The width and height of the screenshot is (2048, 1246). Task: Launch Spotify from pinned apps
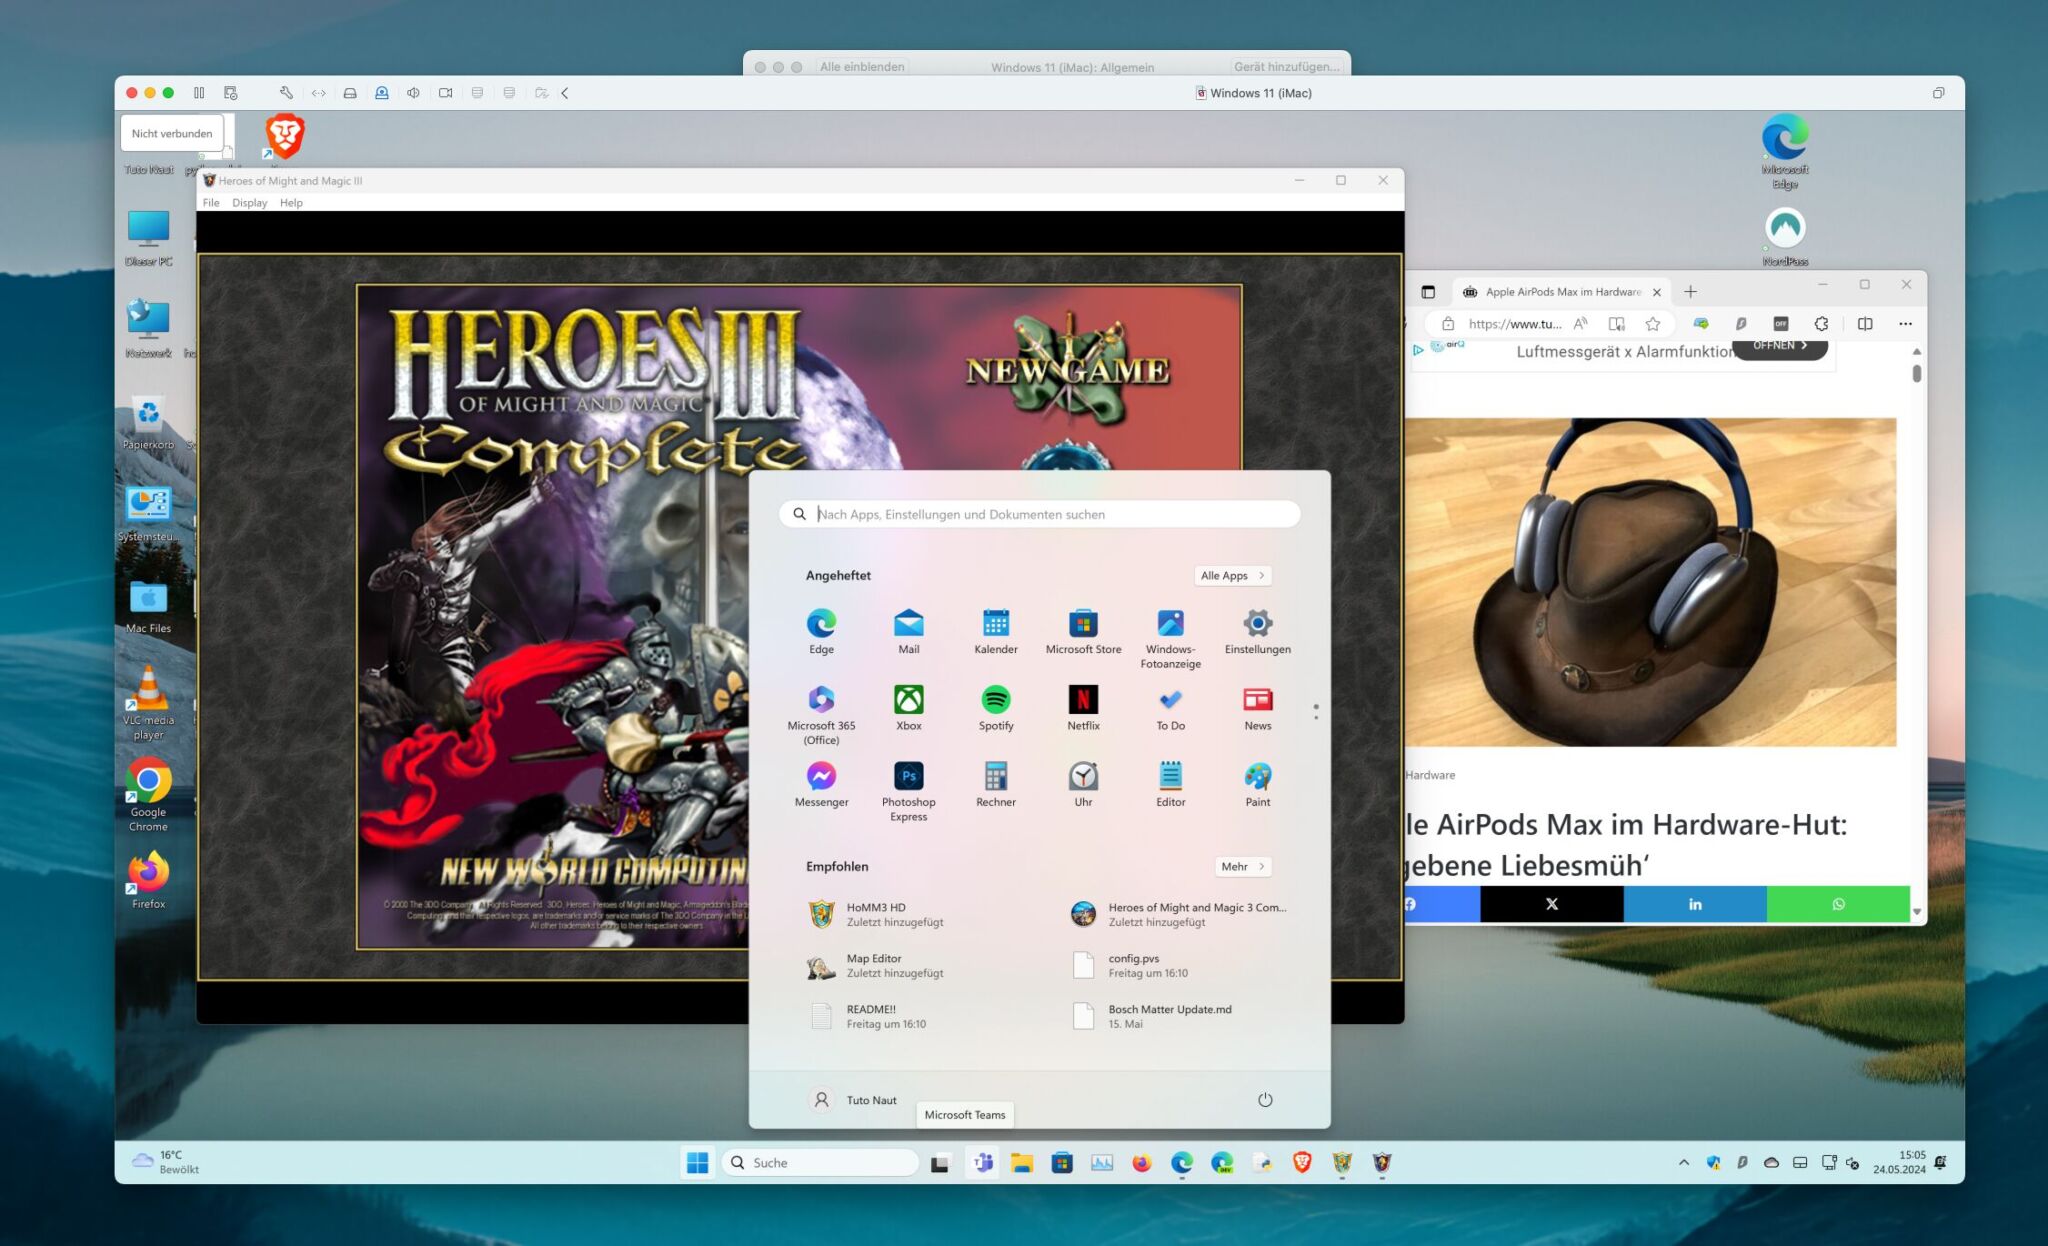click(x=996, y=708)
